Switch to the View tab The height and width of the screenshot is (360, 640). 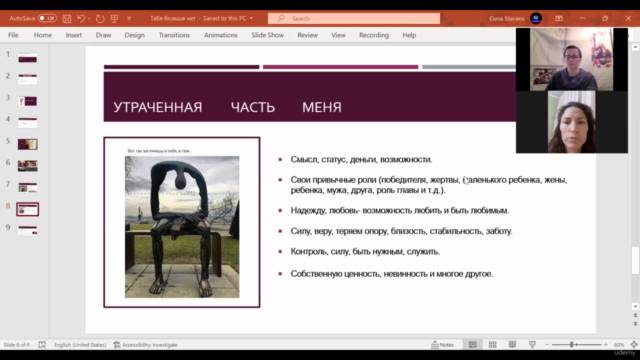(338, 35)
